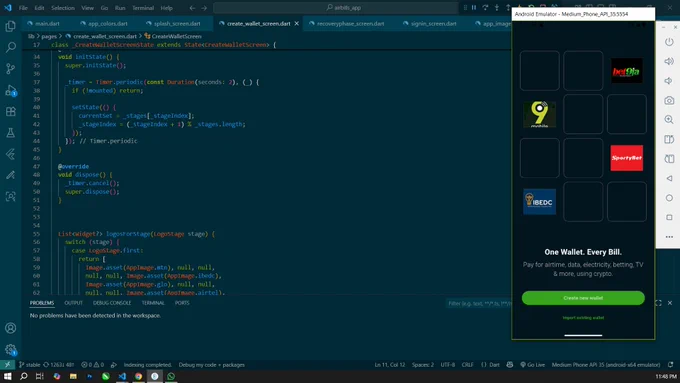
Task: Click the Go Live status bar button
Action: pyautogui.click(x=533, y=365)
